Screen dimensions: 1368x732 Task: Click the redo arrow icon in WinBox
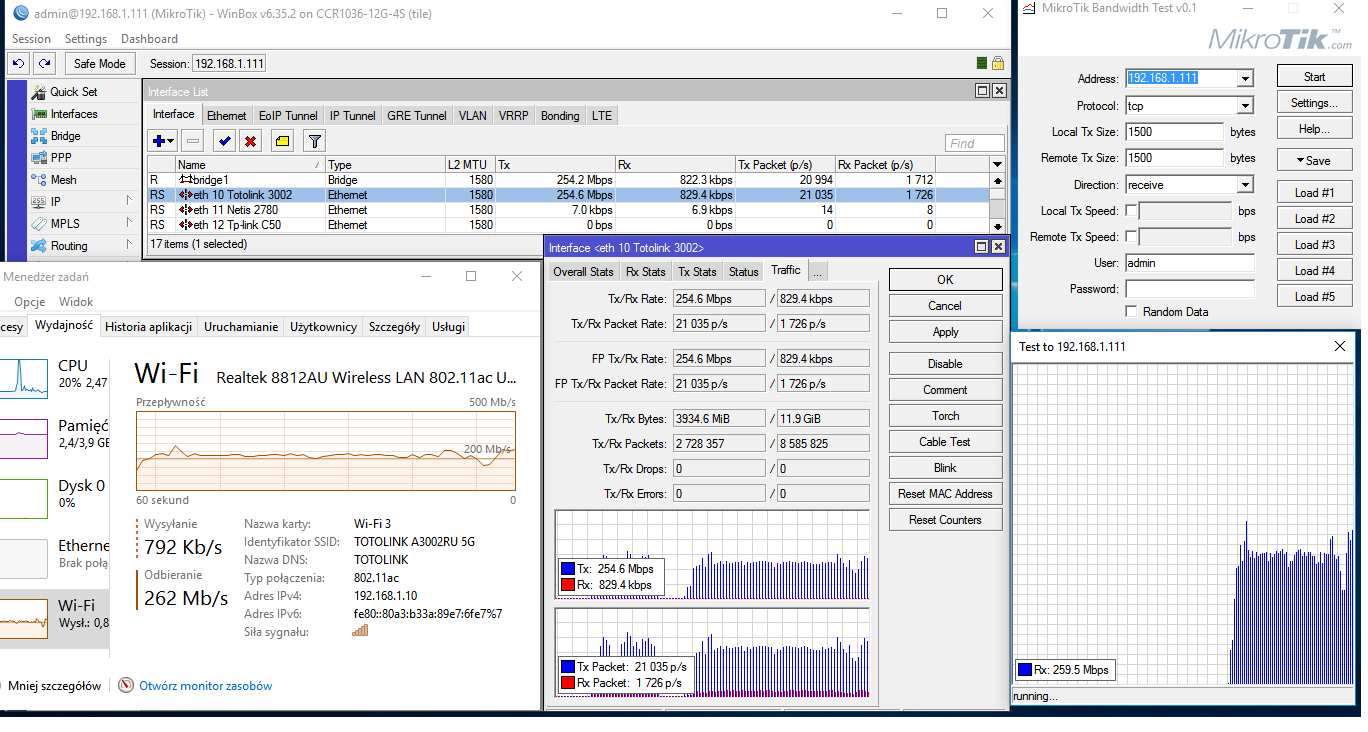tap(44, 63)
